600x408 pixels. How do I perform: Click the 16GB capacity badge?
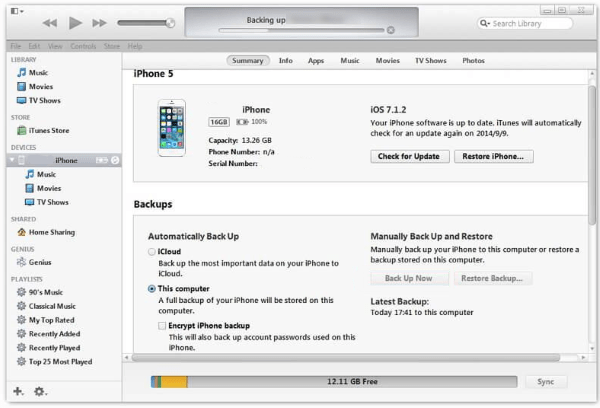(x=219, y=122)
